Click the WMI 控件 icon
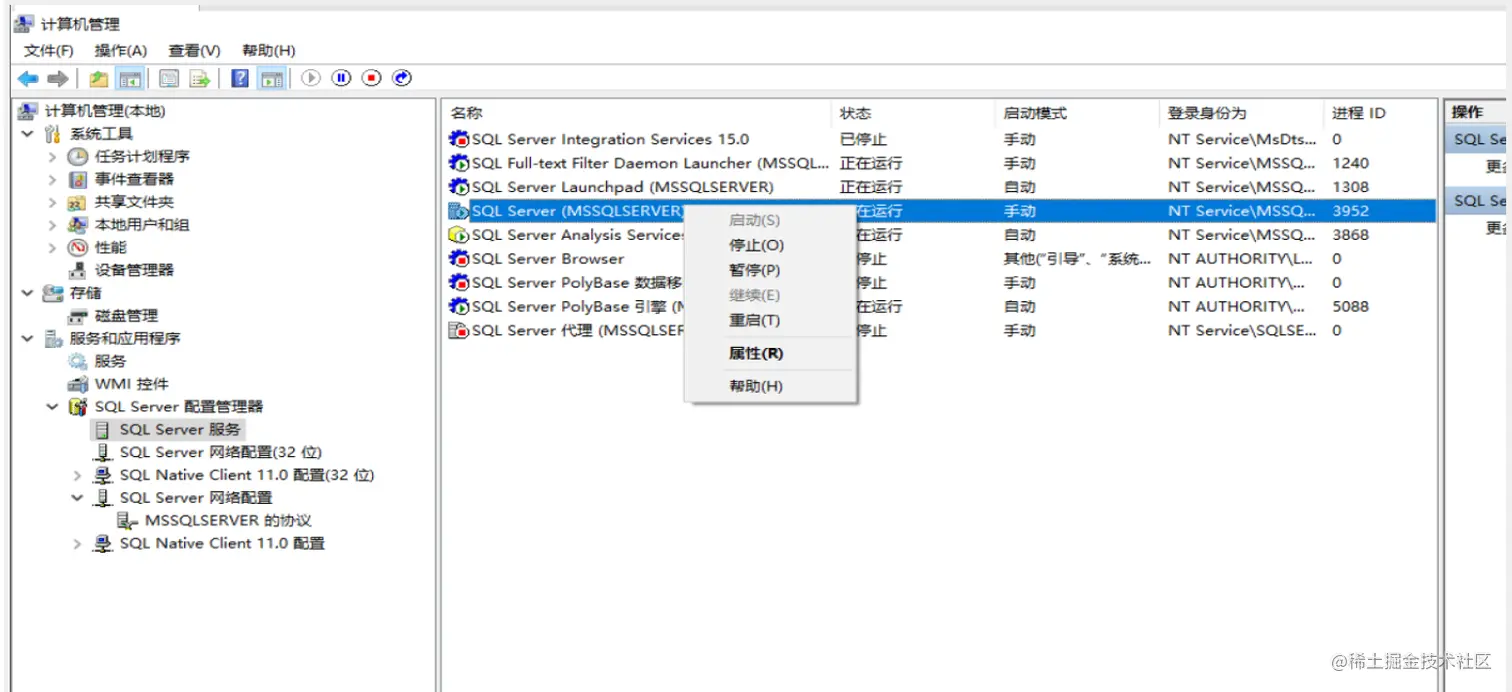Screen dimensions: 1512x692 point(78,384)
